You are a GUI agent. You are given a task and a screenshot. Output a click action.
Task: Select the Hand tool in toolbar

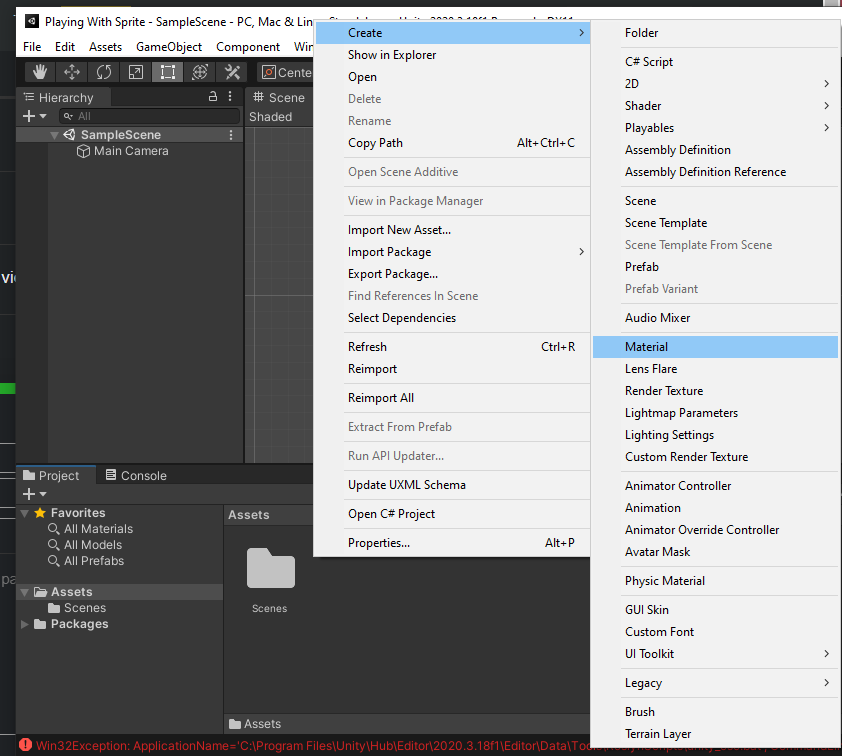(40, 72)
